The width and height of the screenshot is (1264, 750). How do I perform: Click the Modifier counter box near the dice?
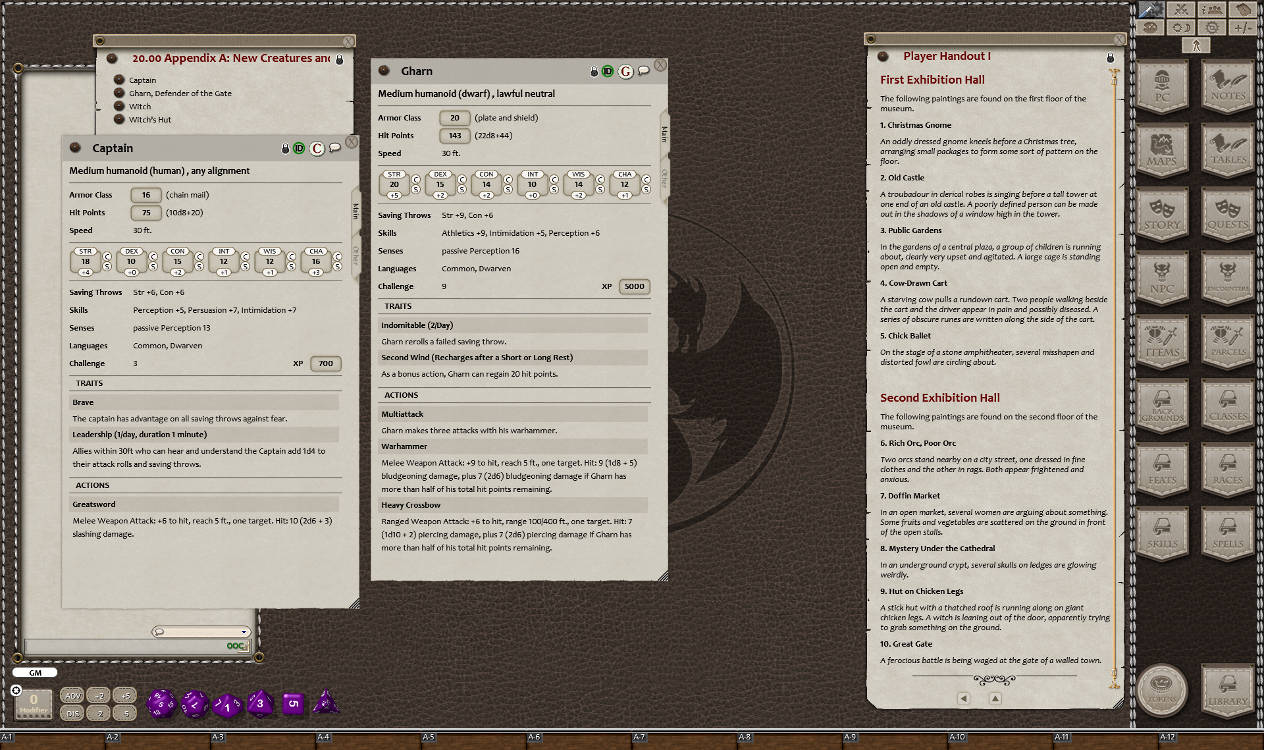coord(34,703)
